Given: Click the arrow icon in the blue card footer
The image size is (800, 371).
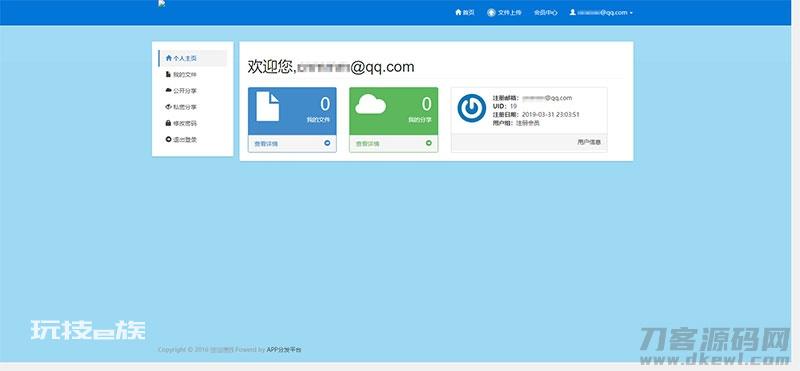Looking at the screenshot, I should [327, 143].
